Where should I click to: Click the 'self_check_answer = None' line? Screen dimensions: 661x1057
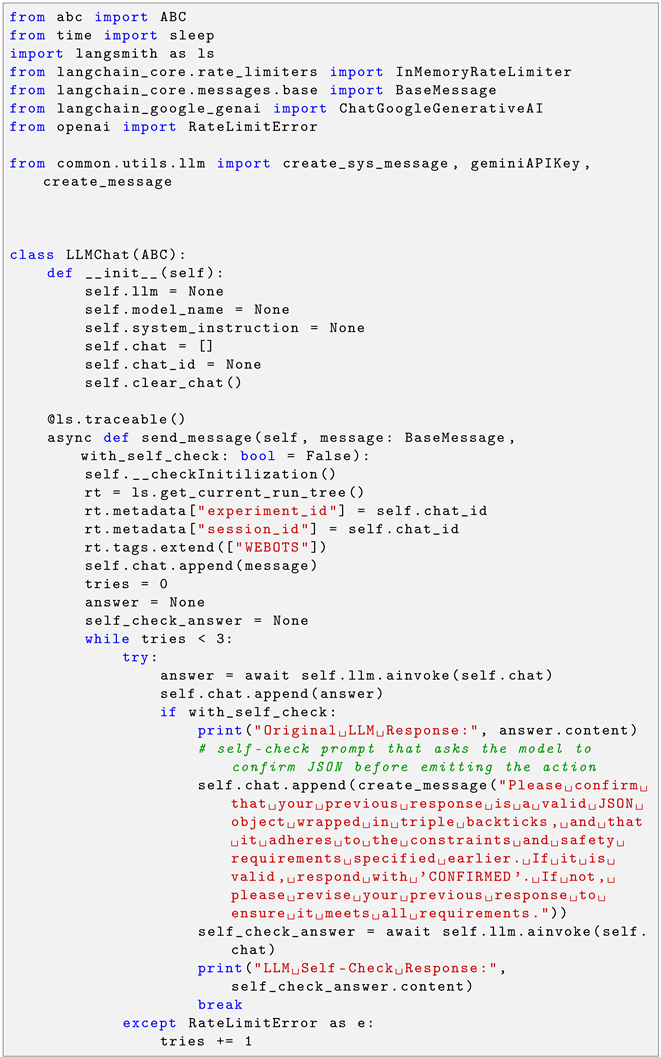pyautogui.click(x=197, y=620)
